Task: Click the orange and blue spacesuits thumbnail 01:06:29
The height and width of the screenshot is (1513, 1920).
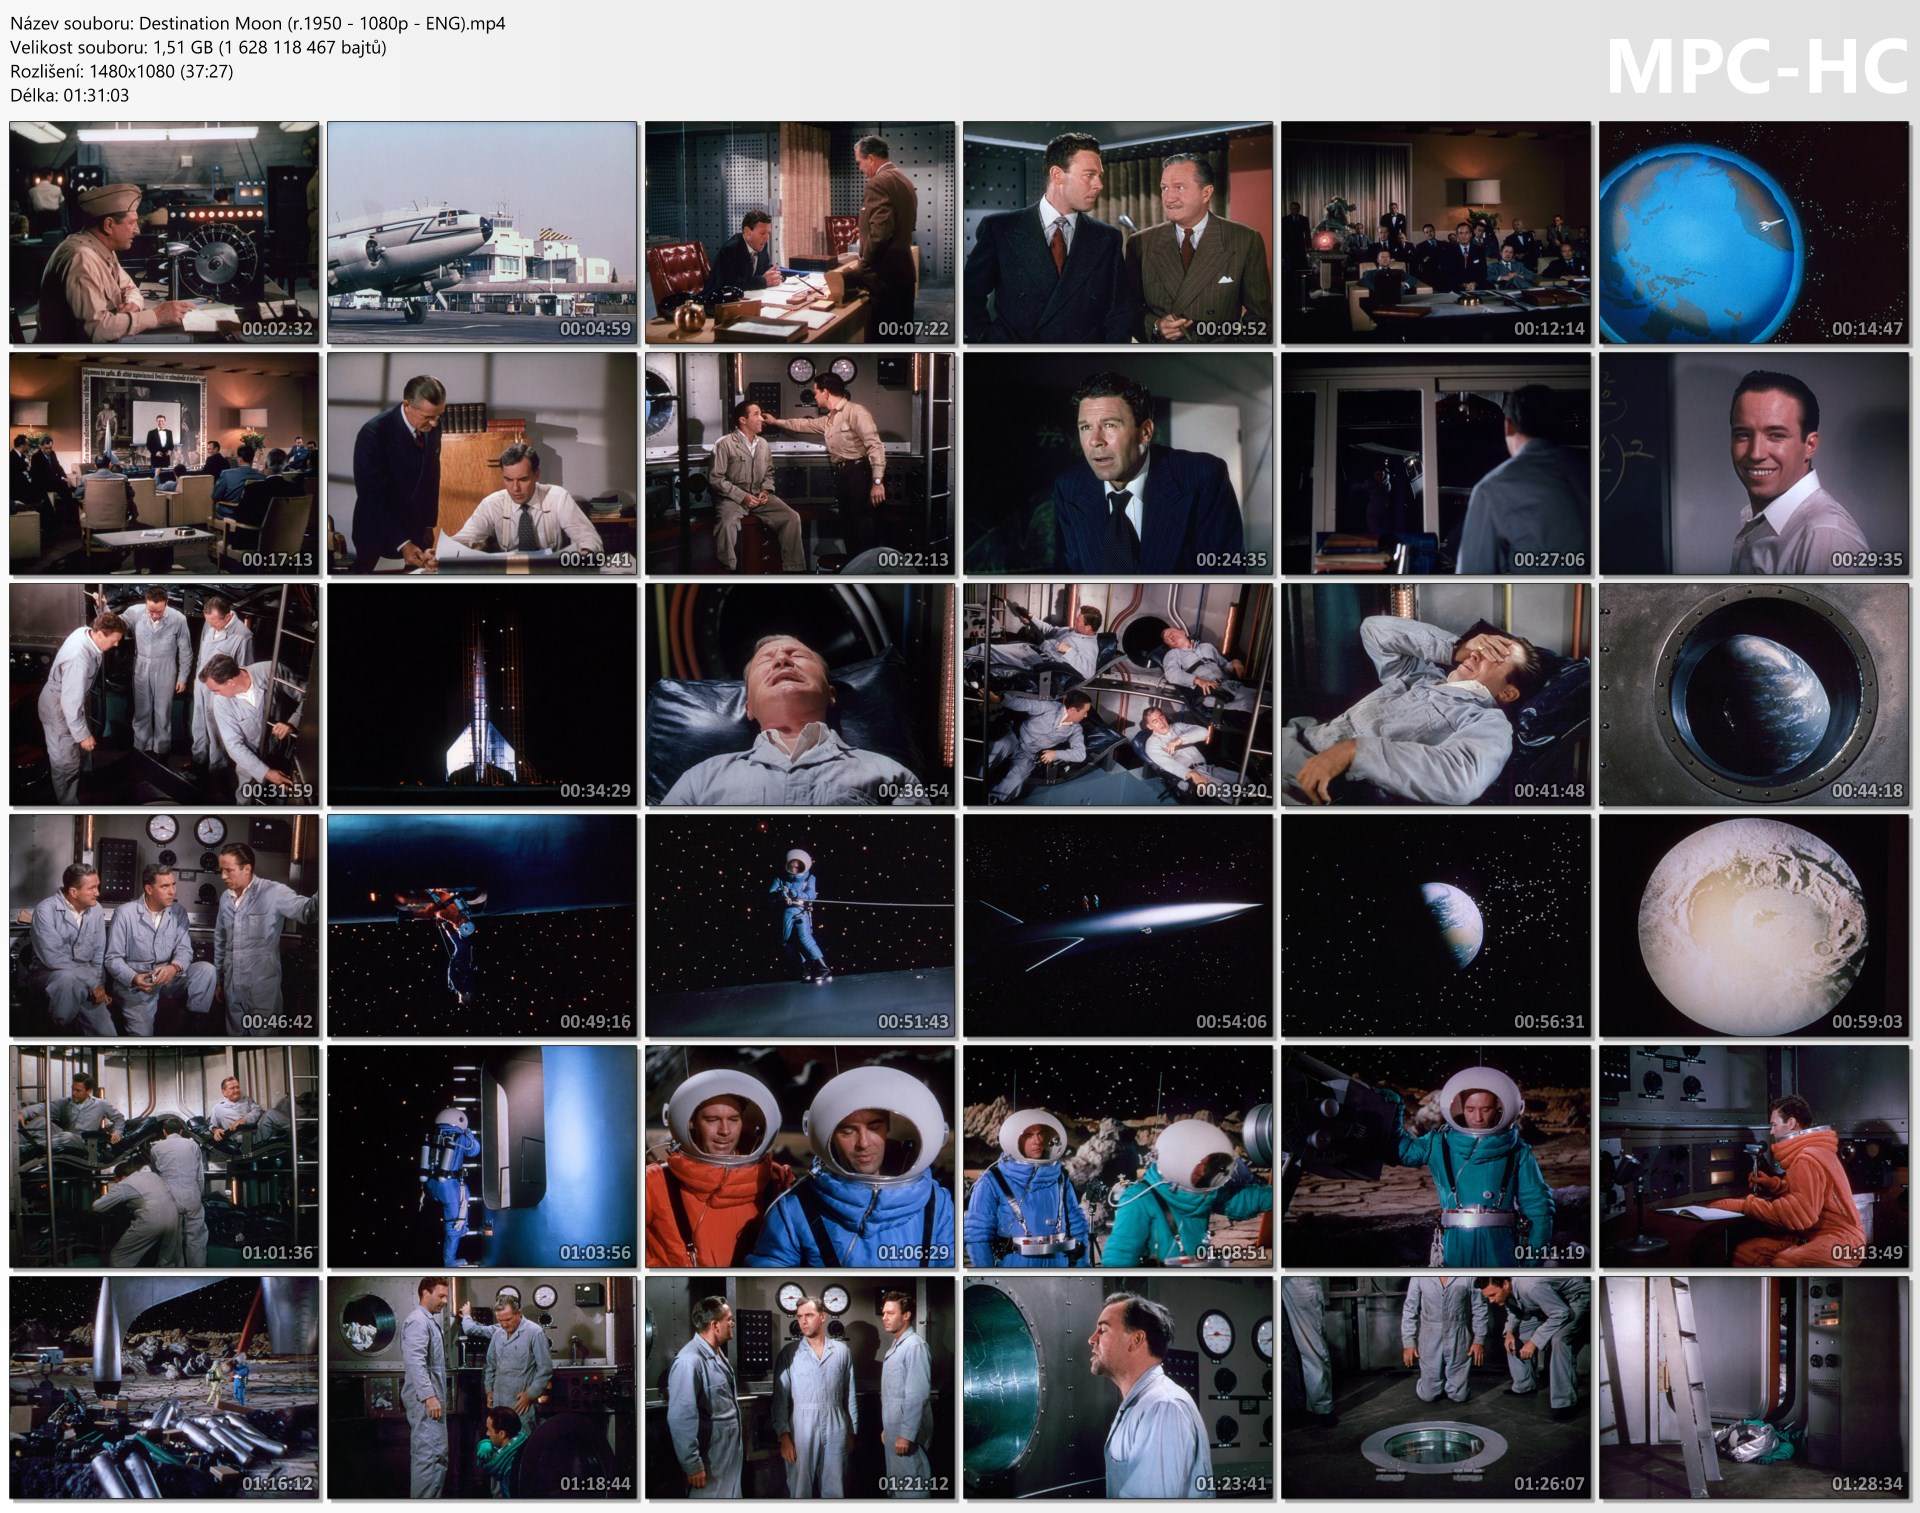Action: (800, 1157)
